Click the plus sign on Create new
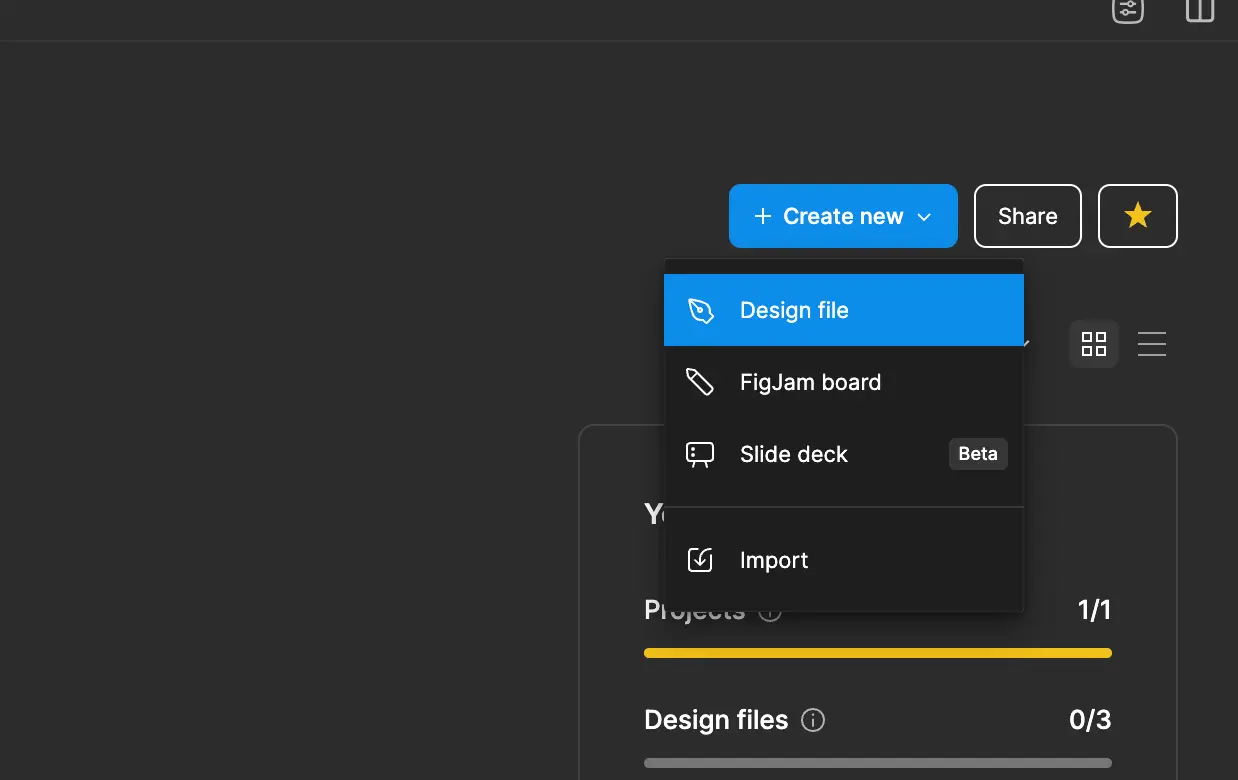The image size is (1238, 780). click(x=762, y=217)
